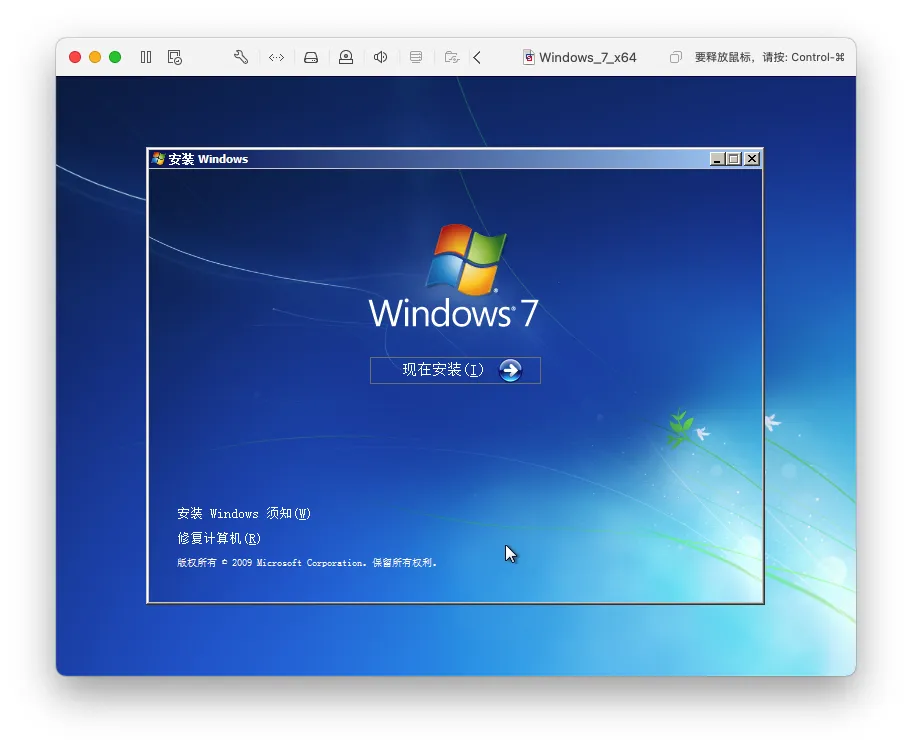Open the hard disk device icon
Viewport: 912px width, 750px height.
[x=311, y=57]
